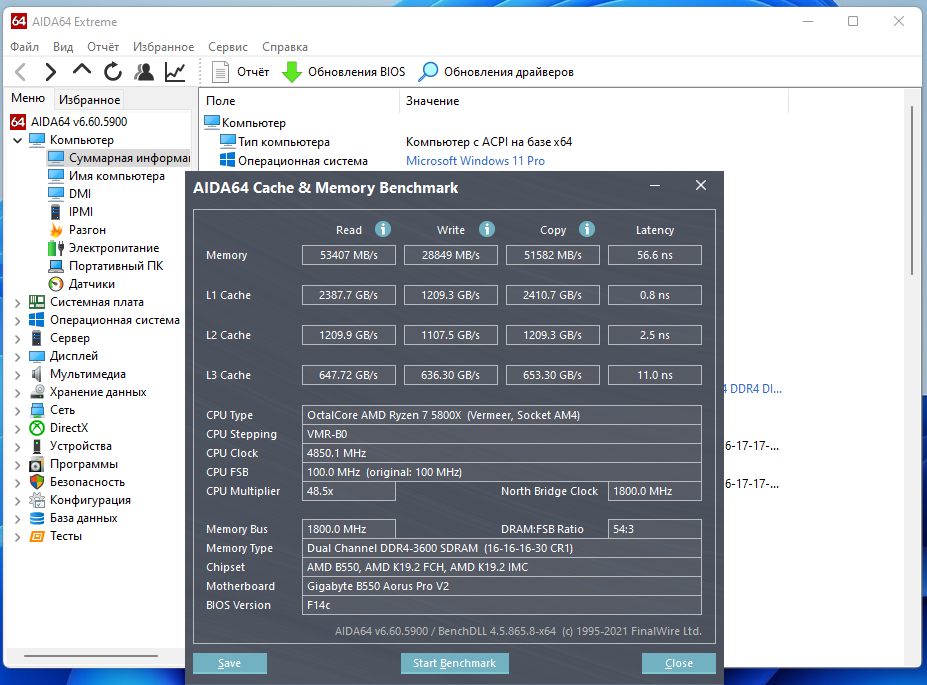Click the Поле column header
The height and width of the screenshot is (685, 927).
pos(300,101)
